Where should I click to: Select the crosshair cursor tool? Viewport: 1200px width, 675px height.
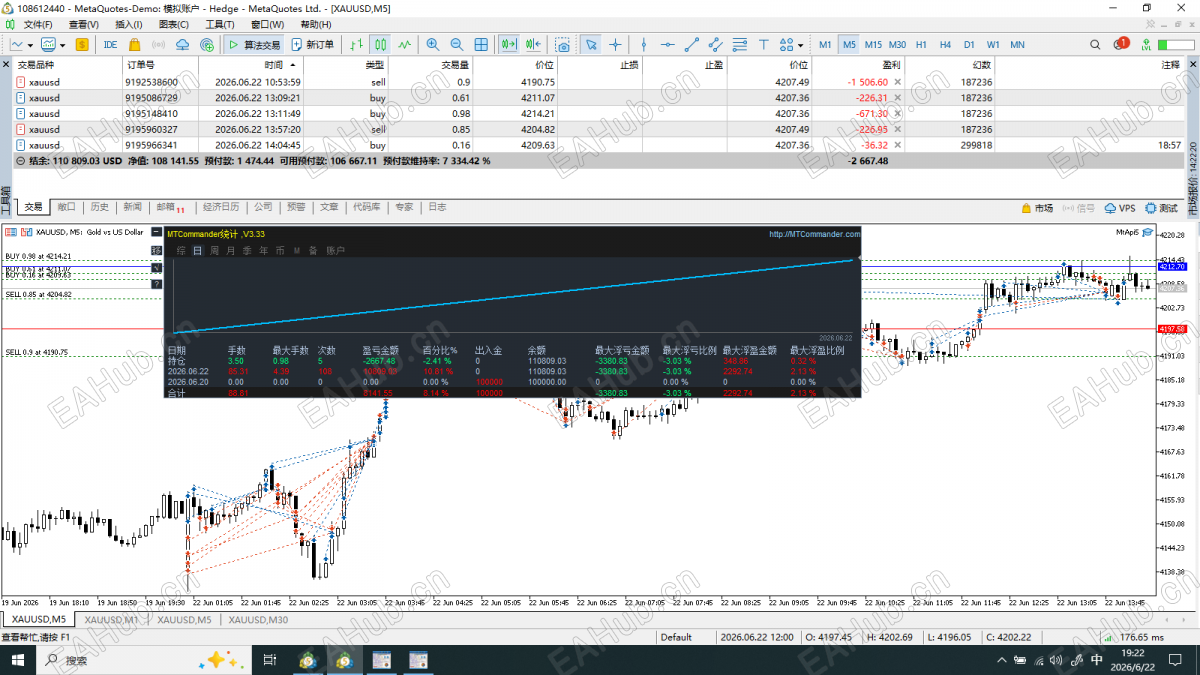[x=615, y=44]
